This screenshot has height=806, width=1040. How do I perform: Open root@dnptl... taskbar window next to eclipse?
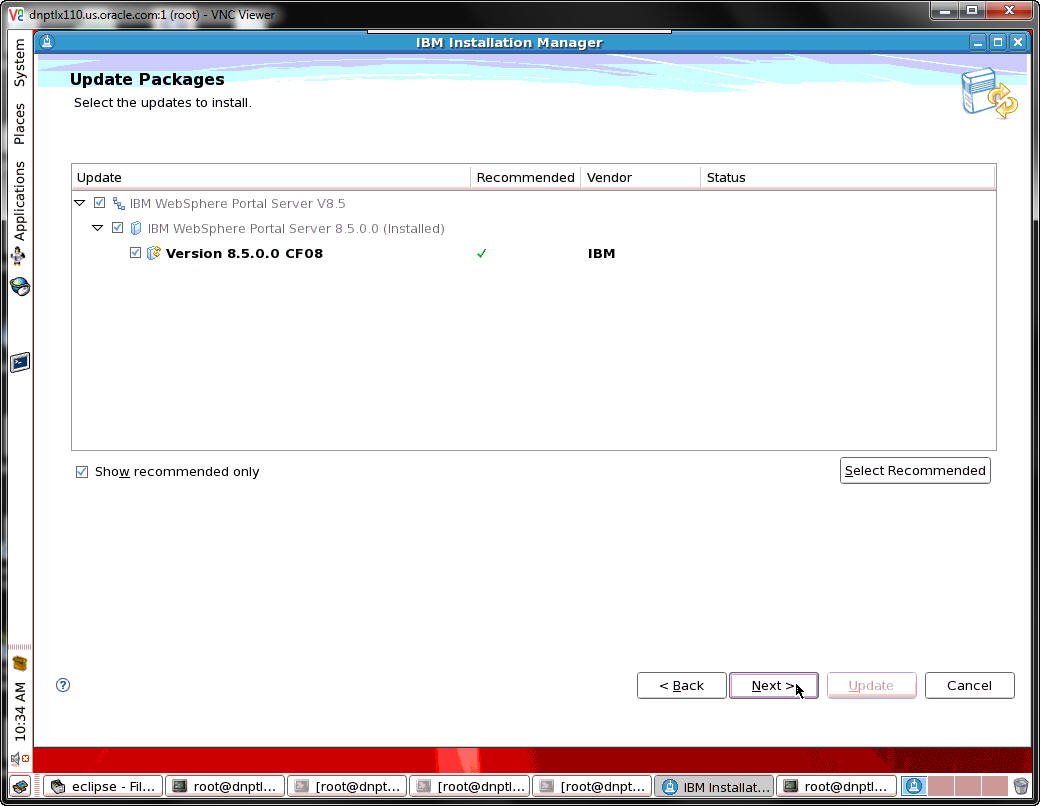(x=225, y=786)
